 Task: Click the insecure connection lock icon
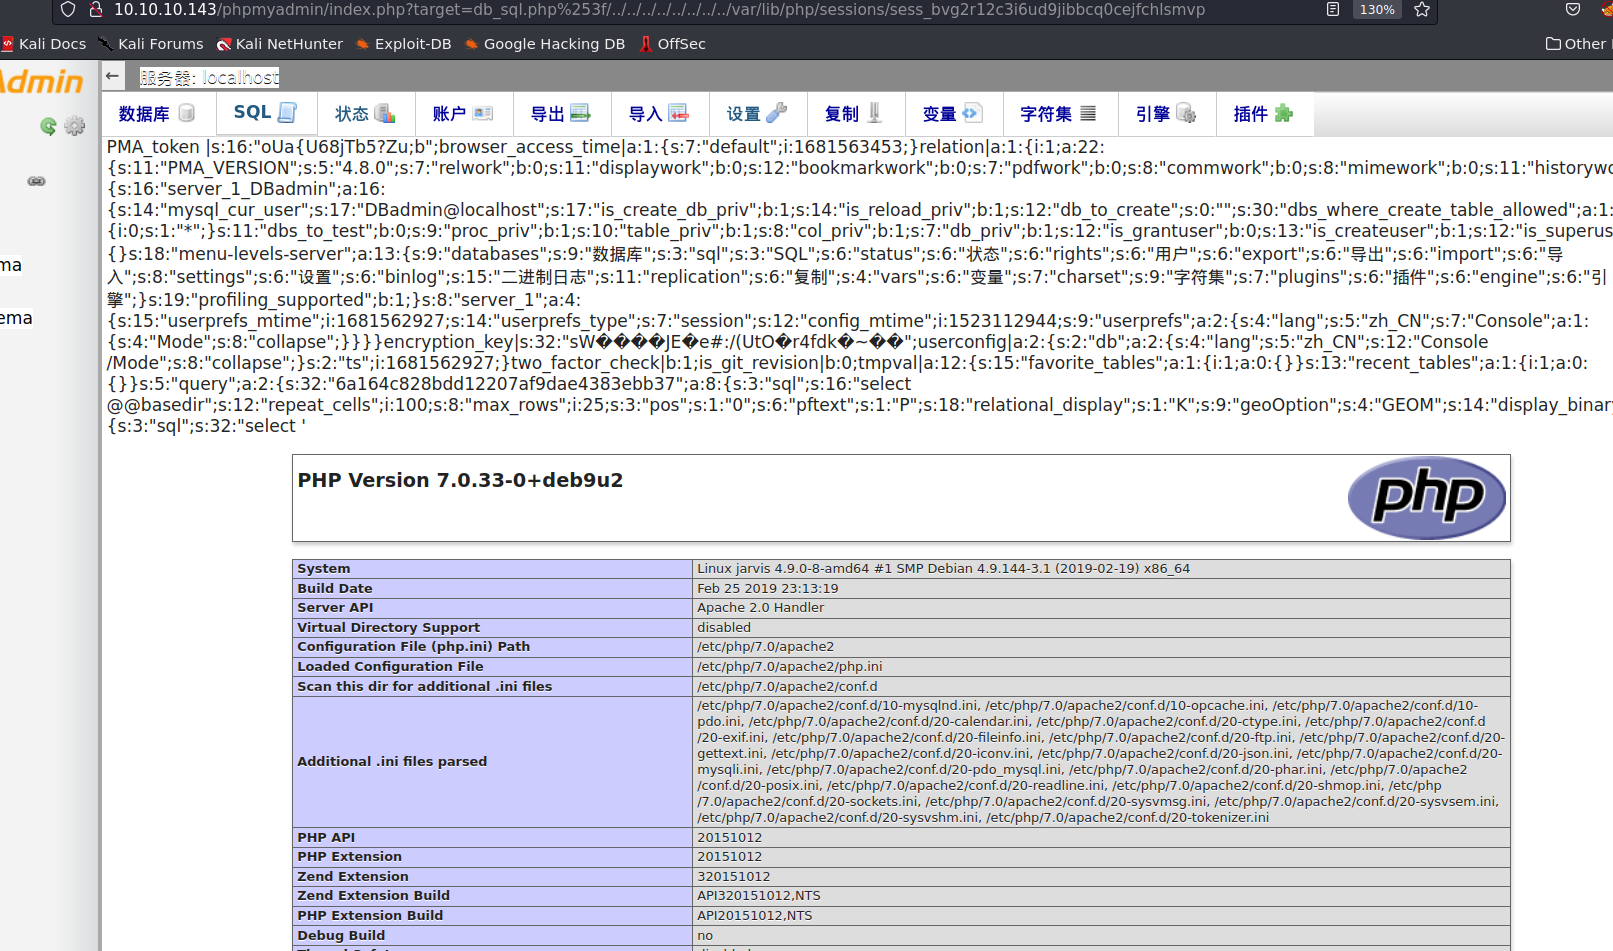(96, 10)
